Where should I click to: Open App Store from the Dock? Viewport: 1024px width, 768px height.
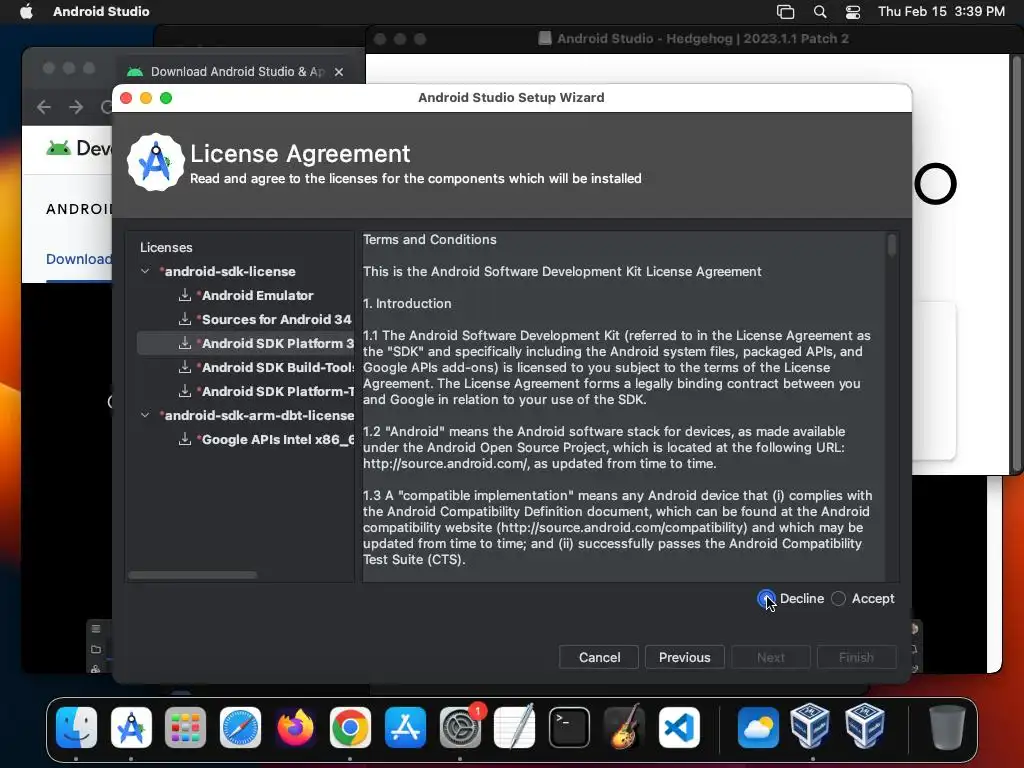coord(405,728)
